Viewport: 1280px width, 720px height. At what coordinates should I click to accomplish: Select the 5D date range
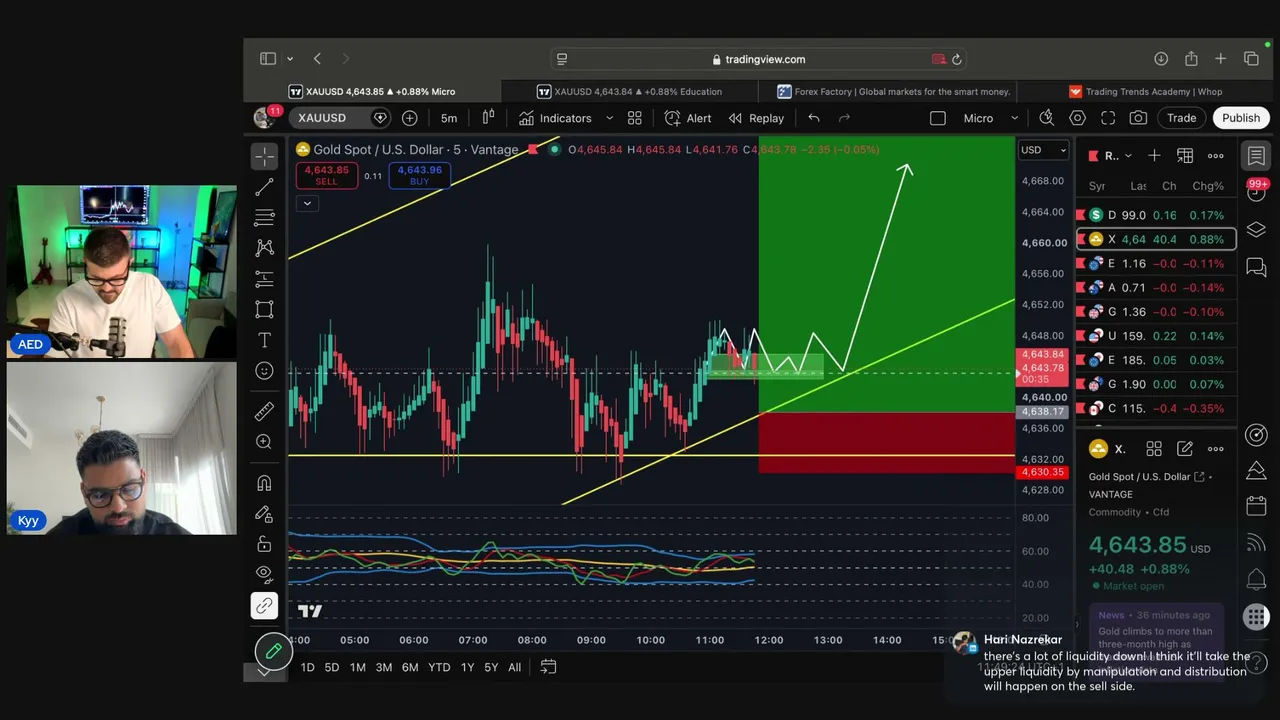click(332, 667)
